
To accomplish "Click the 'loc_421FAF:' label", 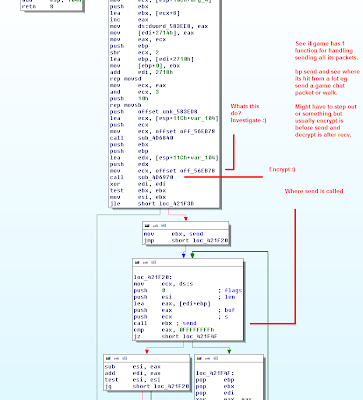I will 215,373.
